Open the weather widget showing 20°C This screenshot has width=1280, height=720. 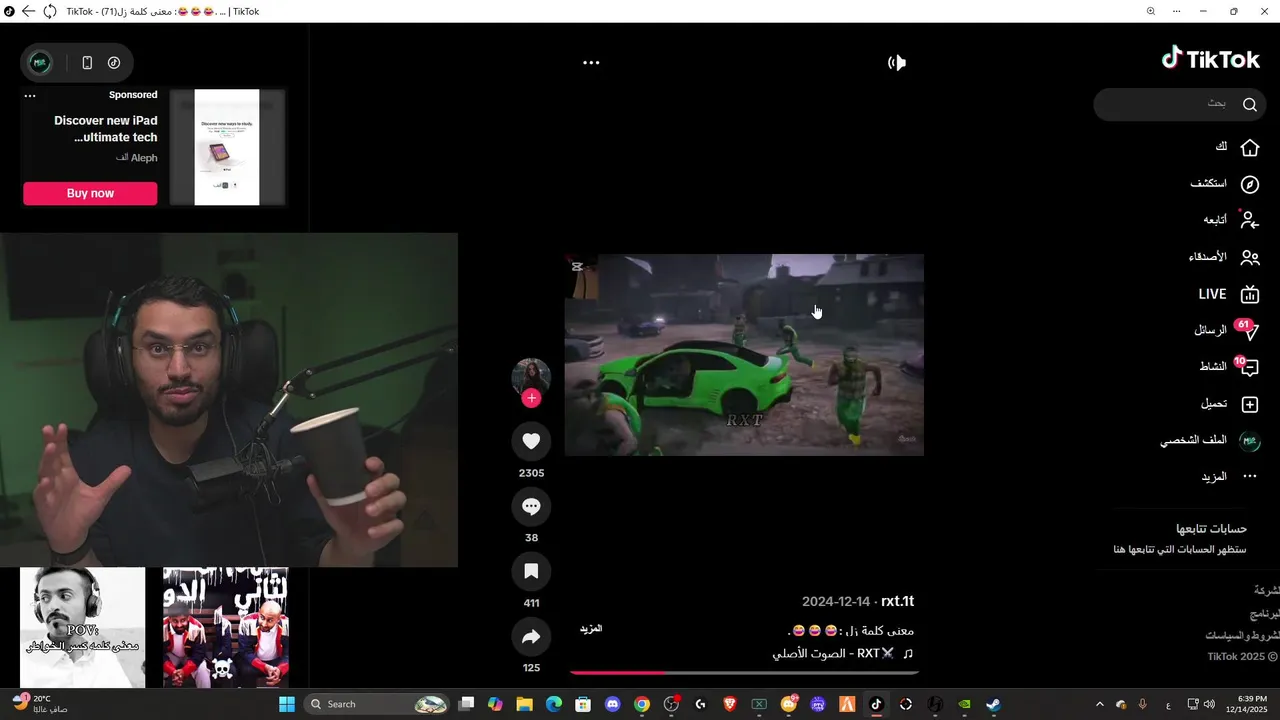[x=40, y=704]
